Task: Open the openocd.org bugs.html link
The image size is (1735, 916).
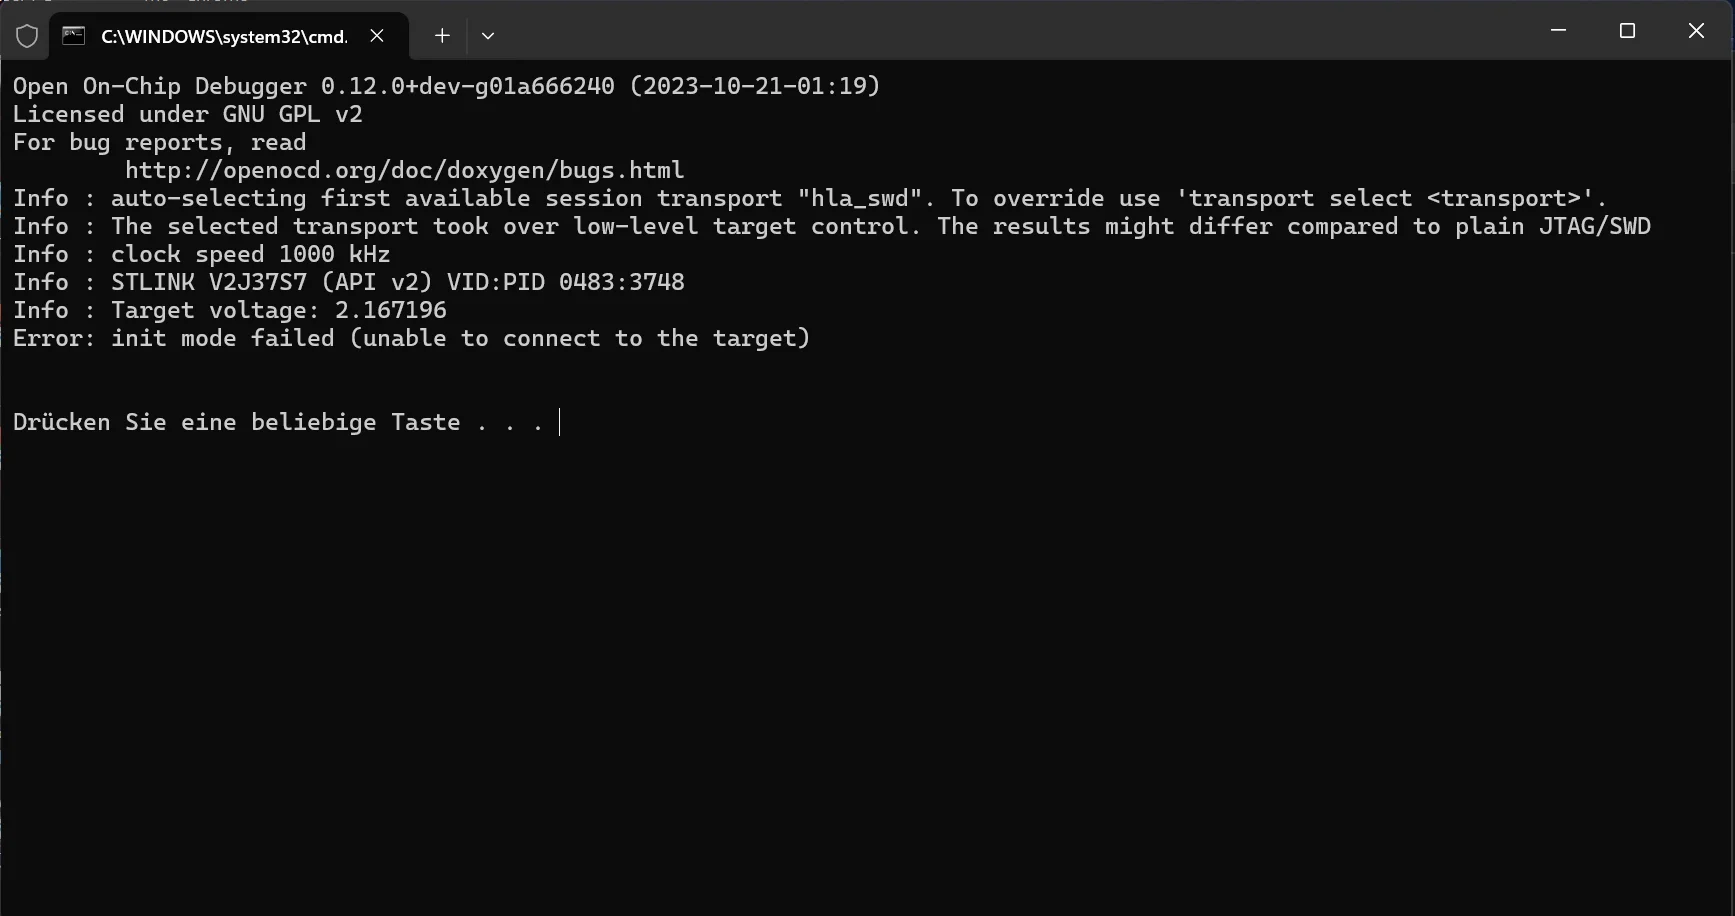Action: point(404,171)
